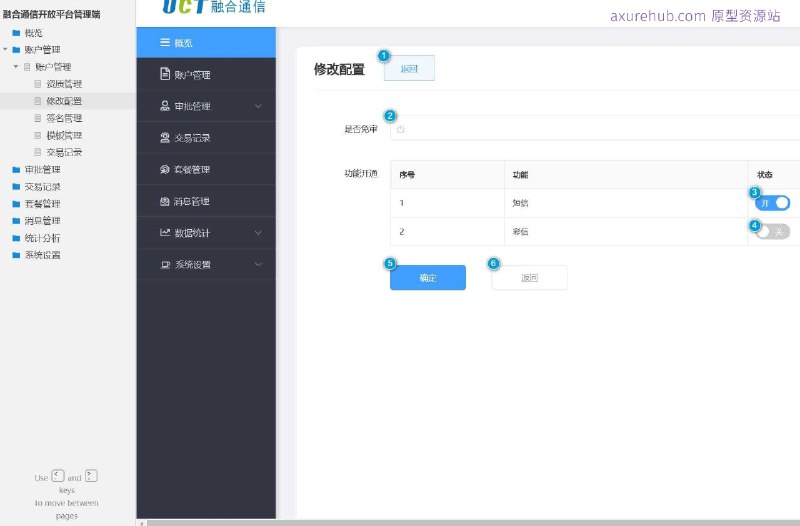Image resolution: width=800 pixels, height=526 pixels.
Task: Click the person icon of 审批管理 in dark sidebar
Action: [165, 106]
